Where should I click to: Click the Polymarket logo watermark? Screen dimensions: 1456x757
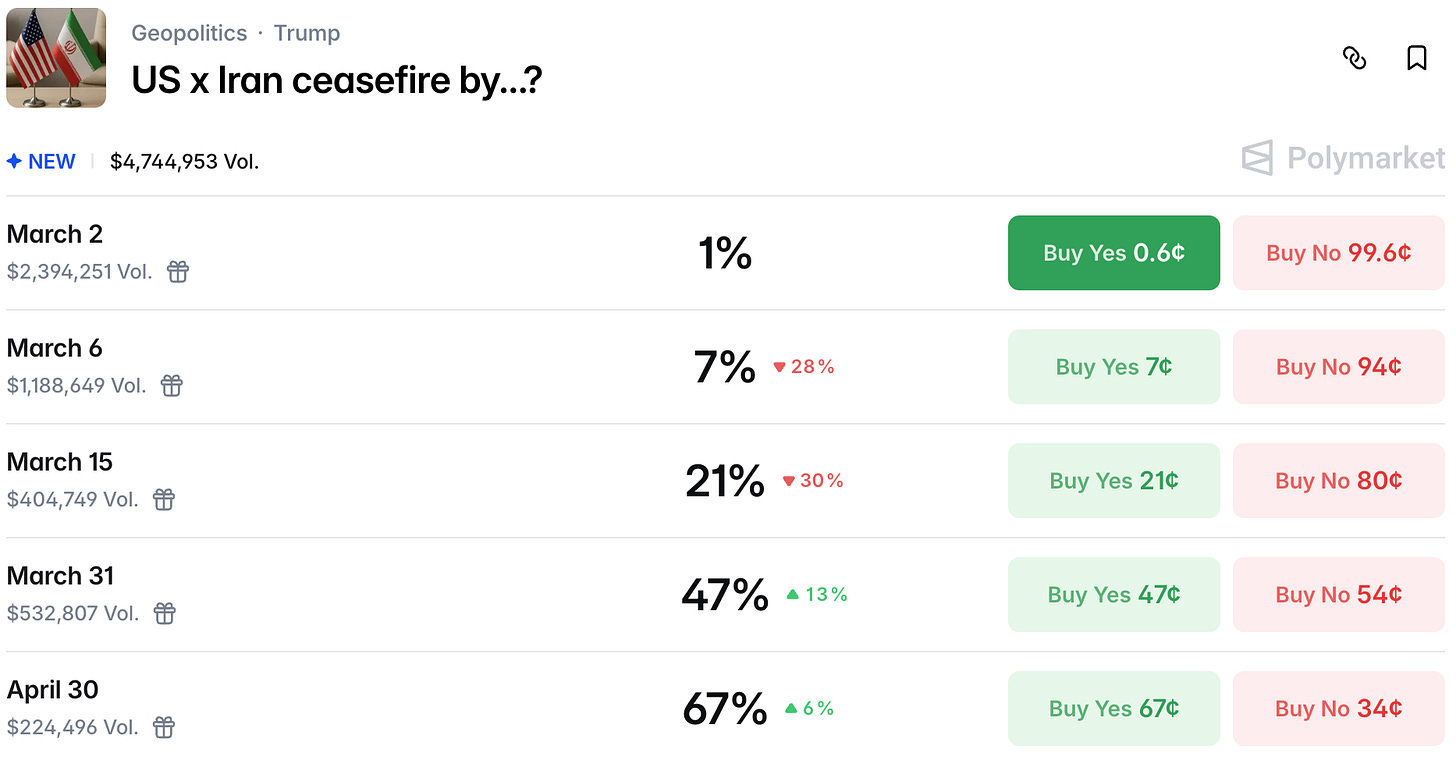click(1343, 158)
